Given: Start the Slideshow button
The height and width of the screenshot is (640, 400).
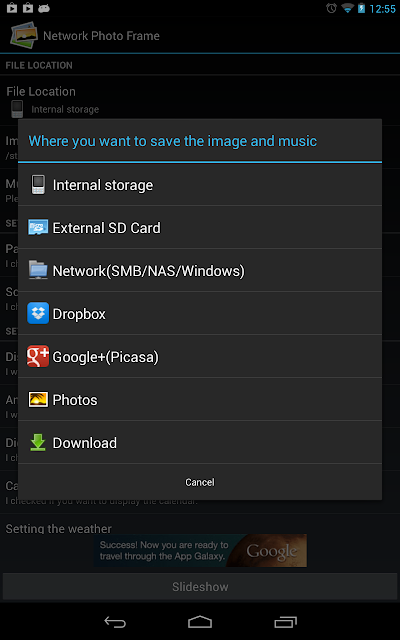Looking at the screenshot, I should 200,587.
